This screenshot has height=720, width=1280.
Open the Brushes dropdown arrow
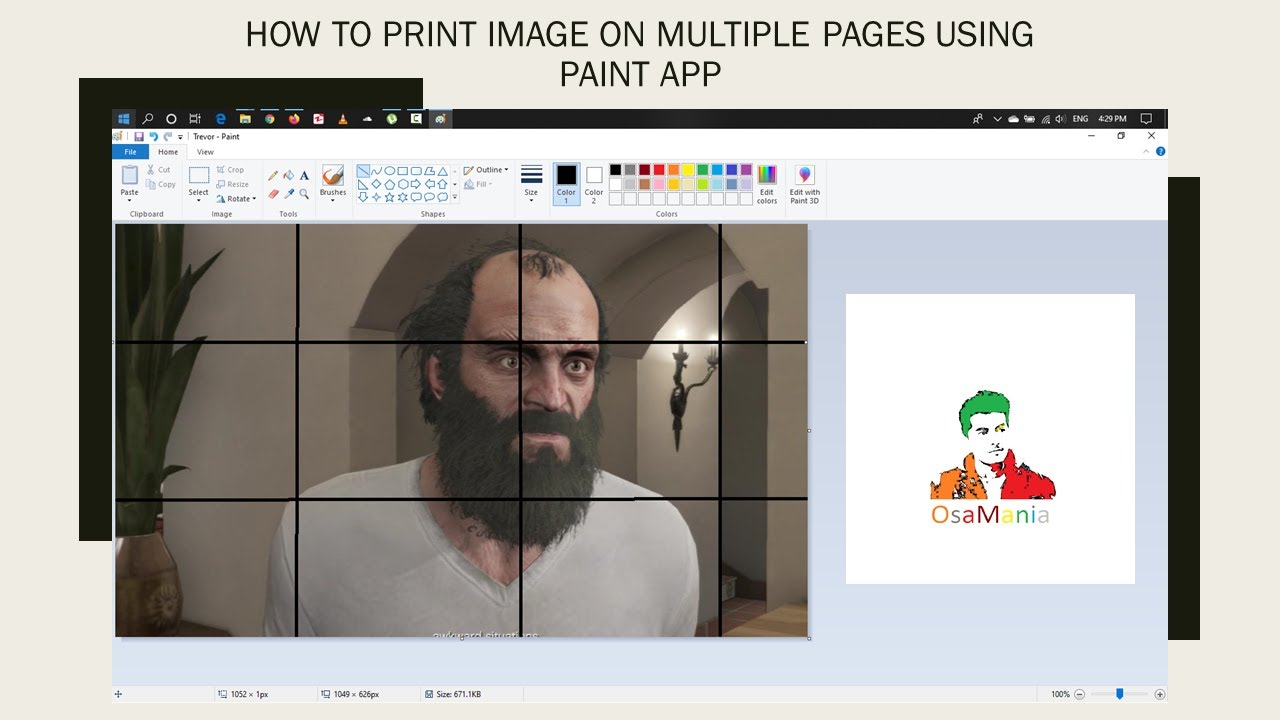[x=333, y=200]
